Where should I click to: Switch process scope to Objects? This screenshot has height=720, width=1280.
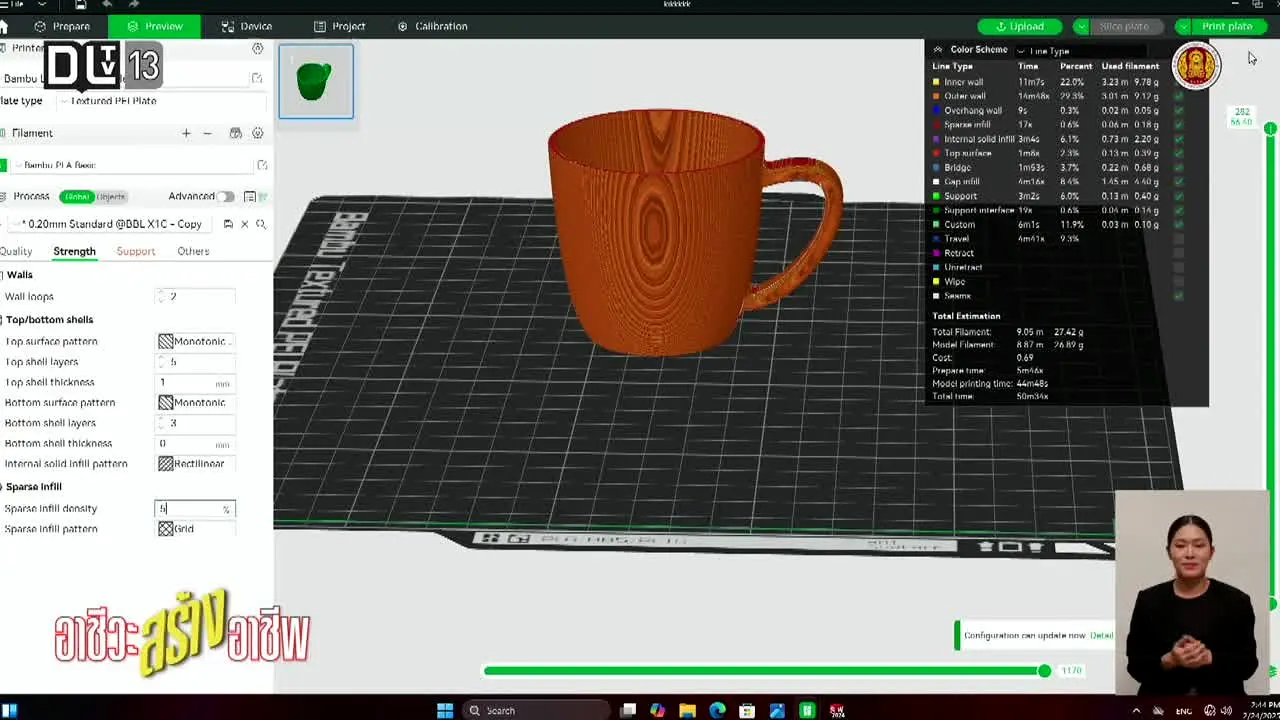[111, 196]
